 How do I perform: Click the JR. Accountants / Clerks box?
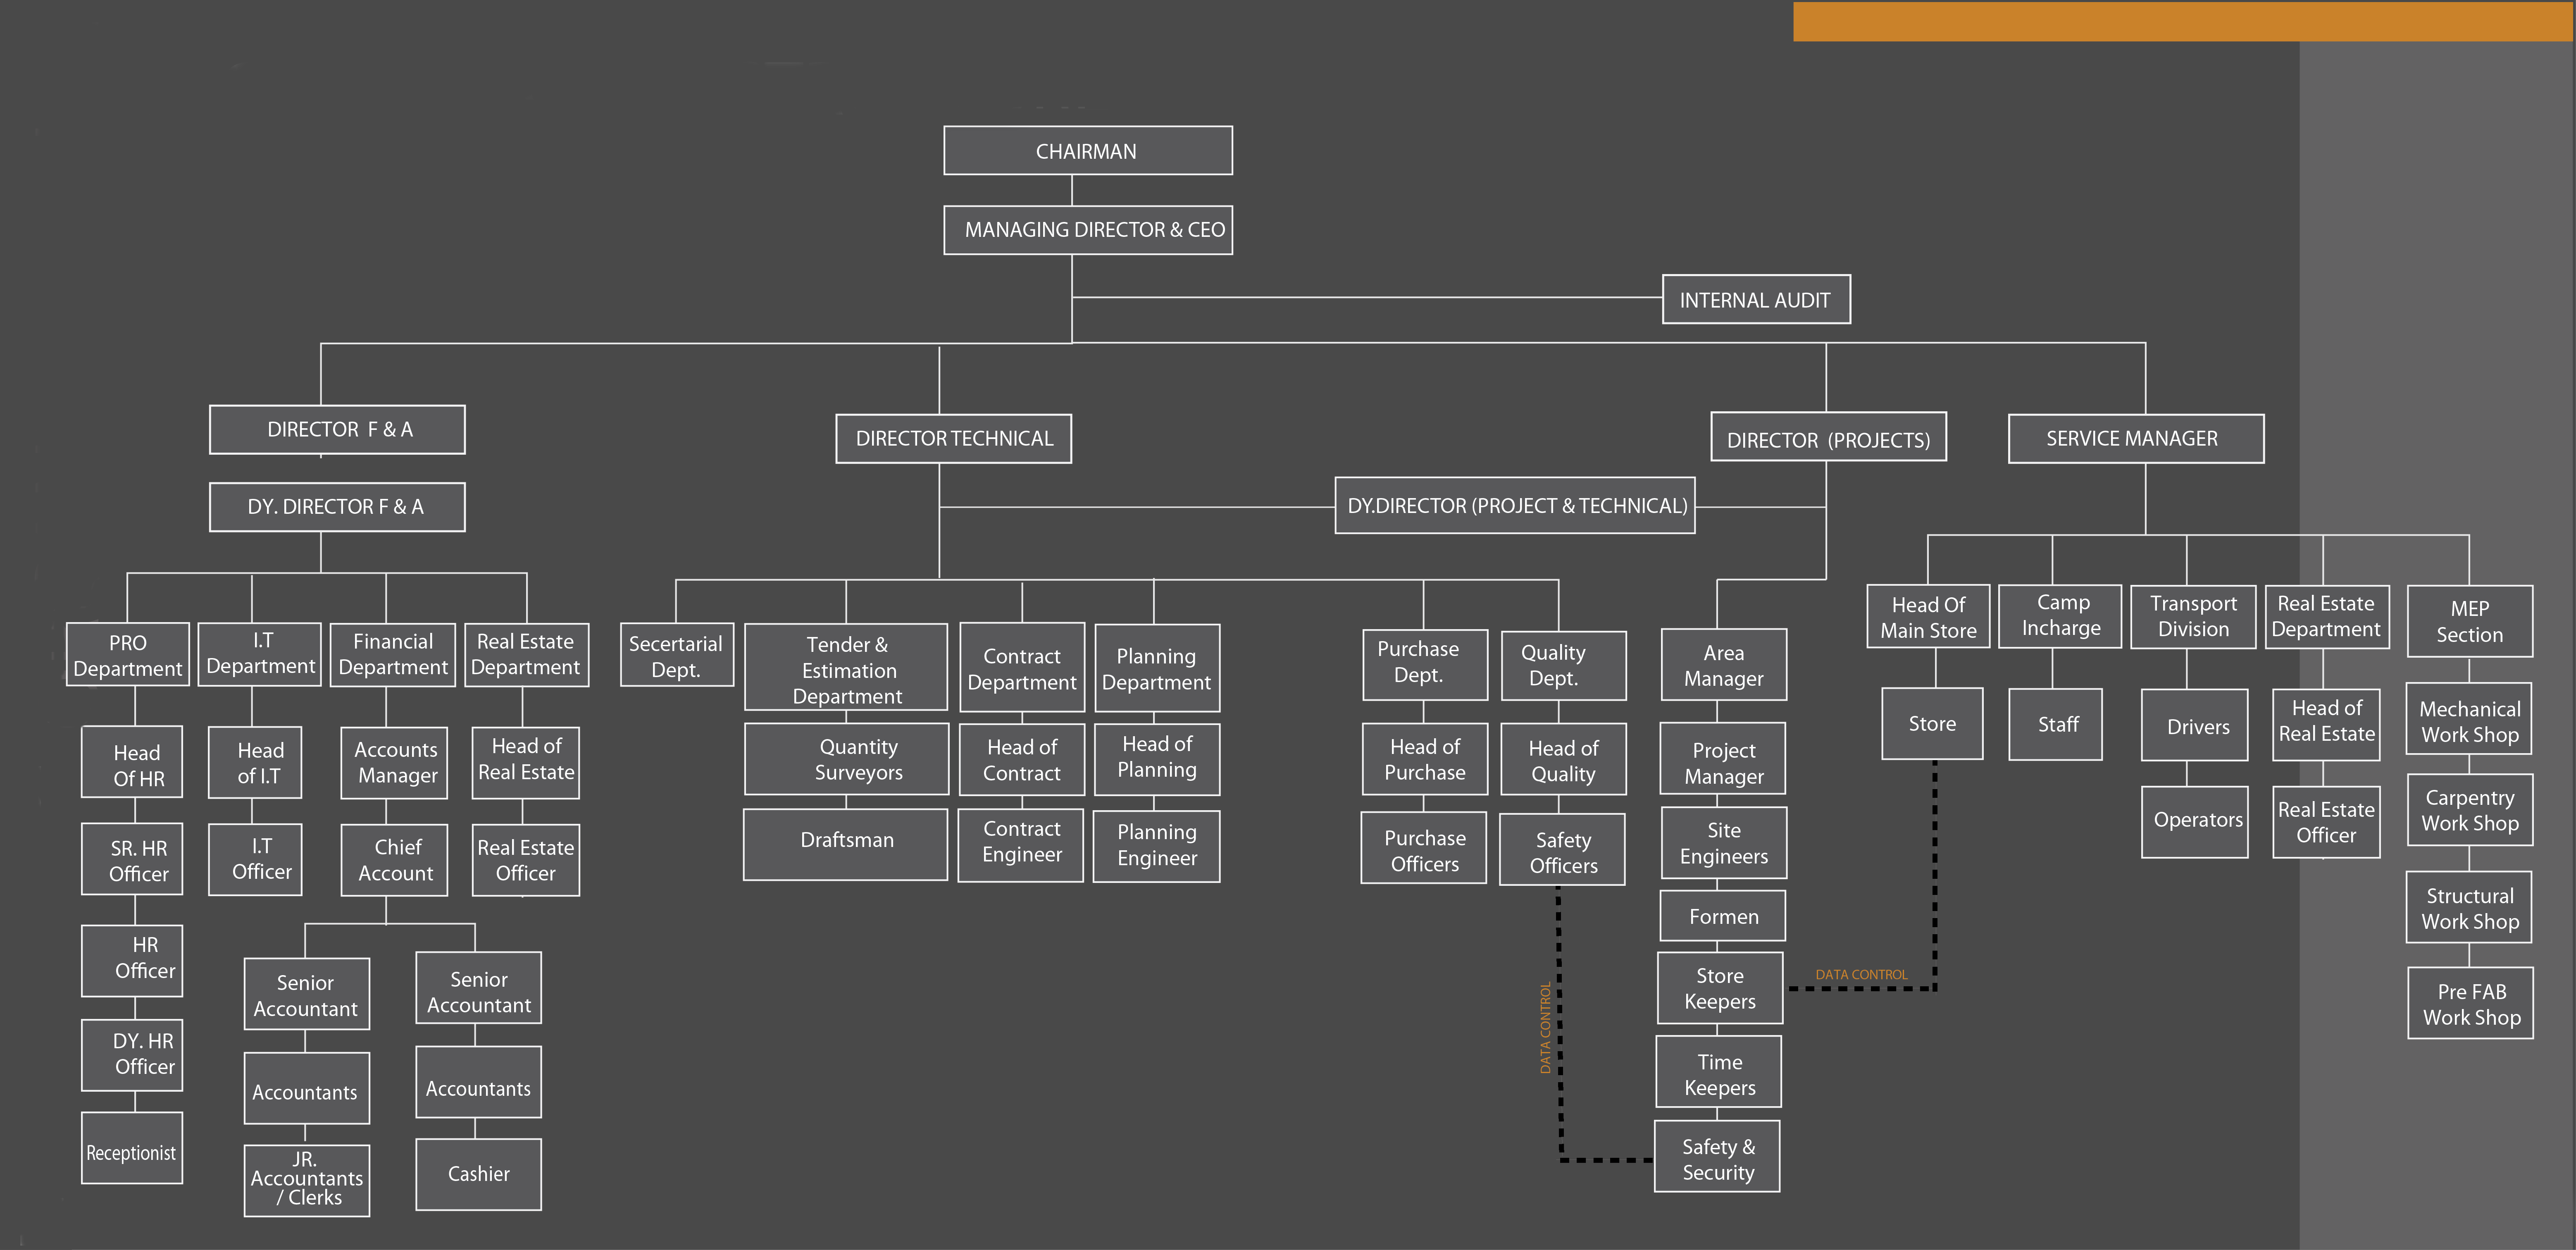pyautogui.click(x=307, y=1181)
